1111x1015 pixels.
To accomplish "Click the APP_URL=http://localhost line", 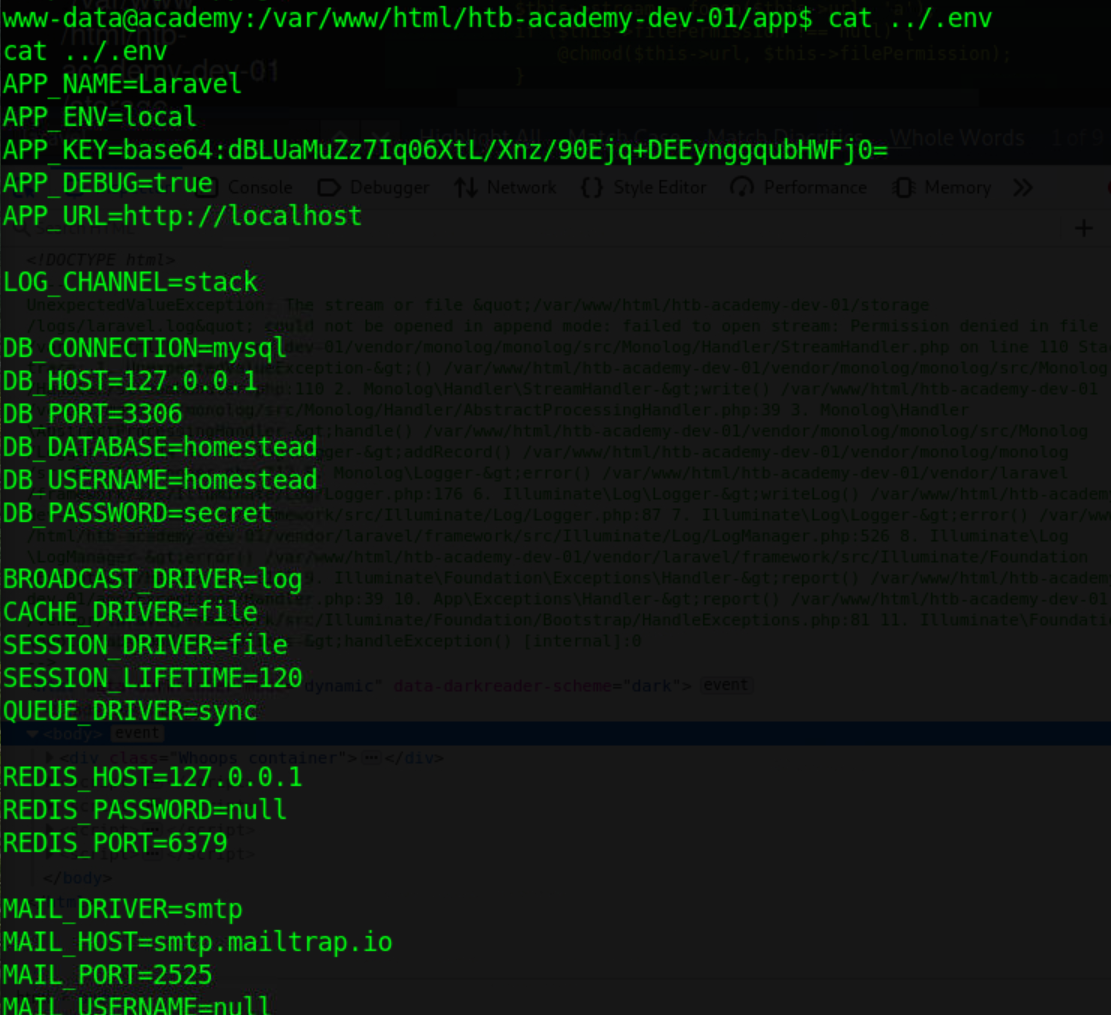I will point(182,216).
